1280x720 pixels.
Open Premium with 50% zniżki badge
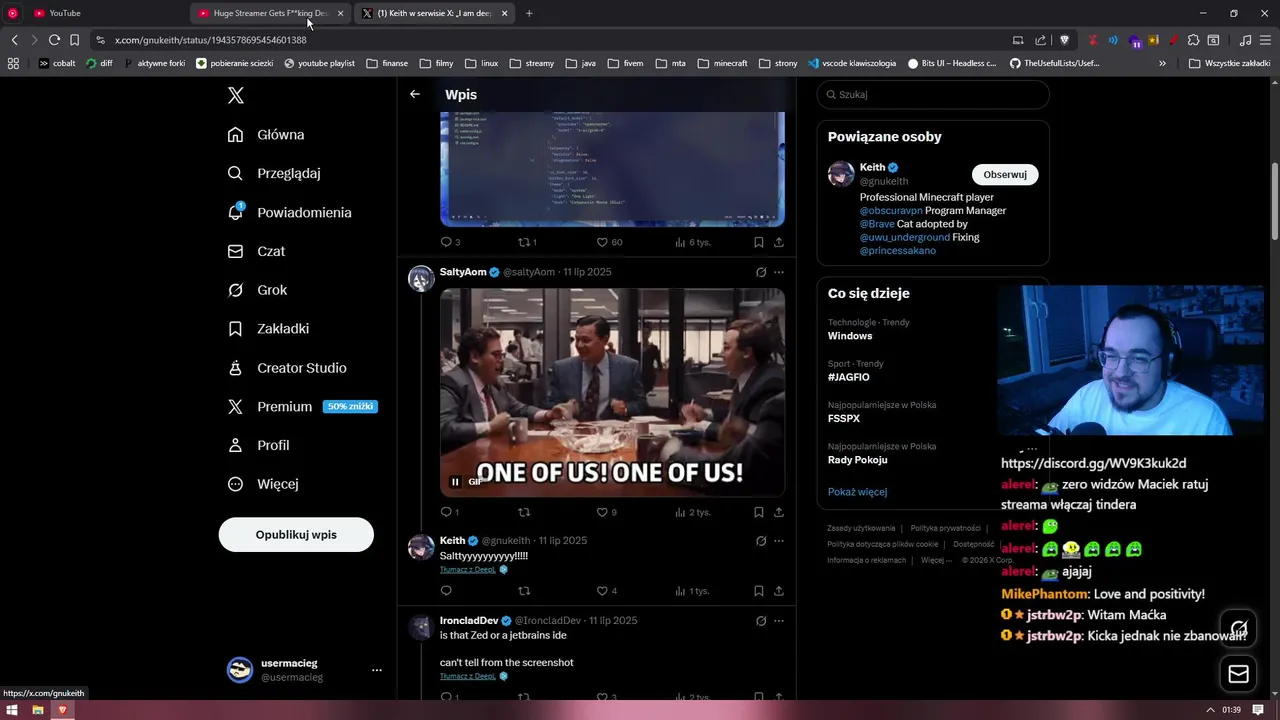point(303,407)
